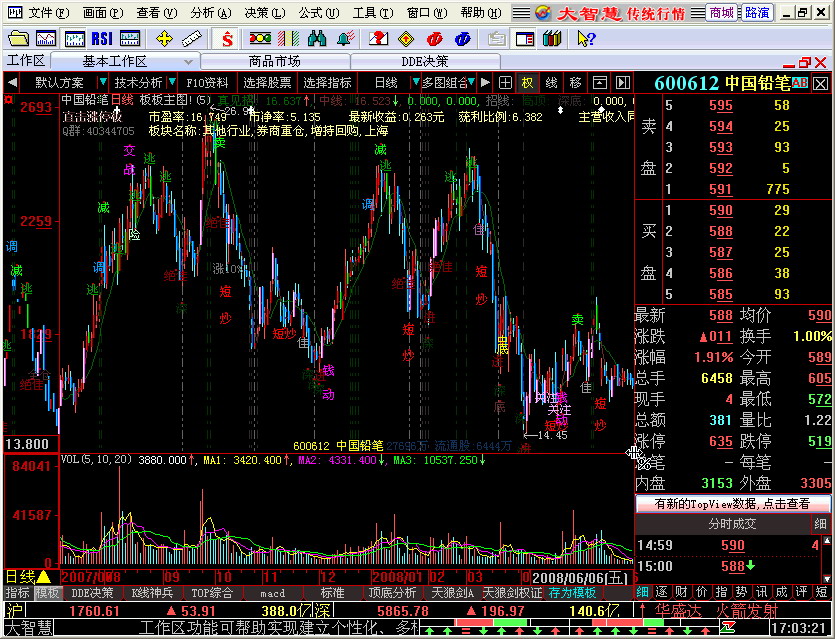
Task: Click the 17:03:21 clock in status bar
Action: pyautogui.click(x=799, y=628)
